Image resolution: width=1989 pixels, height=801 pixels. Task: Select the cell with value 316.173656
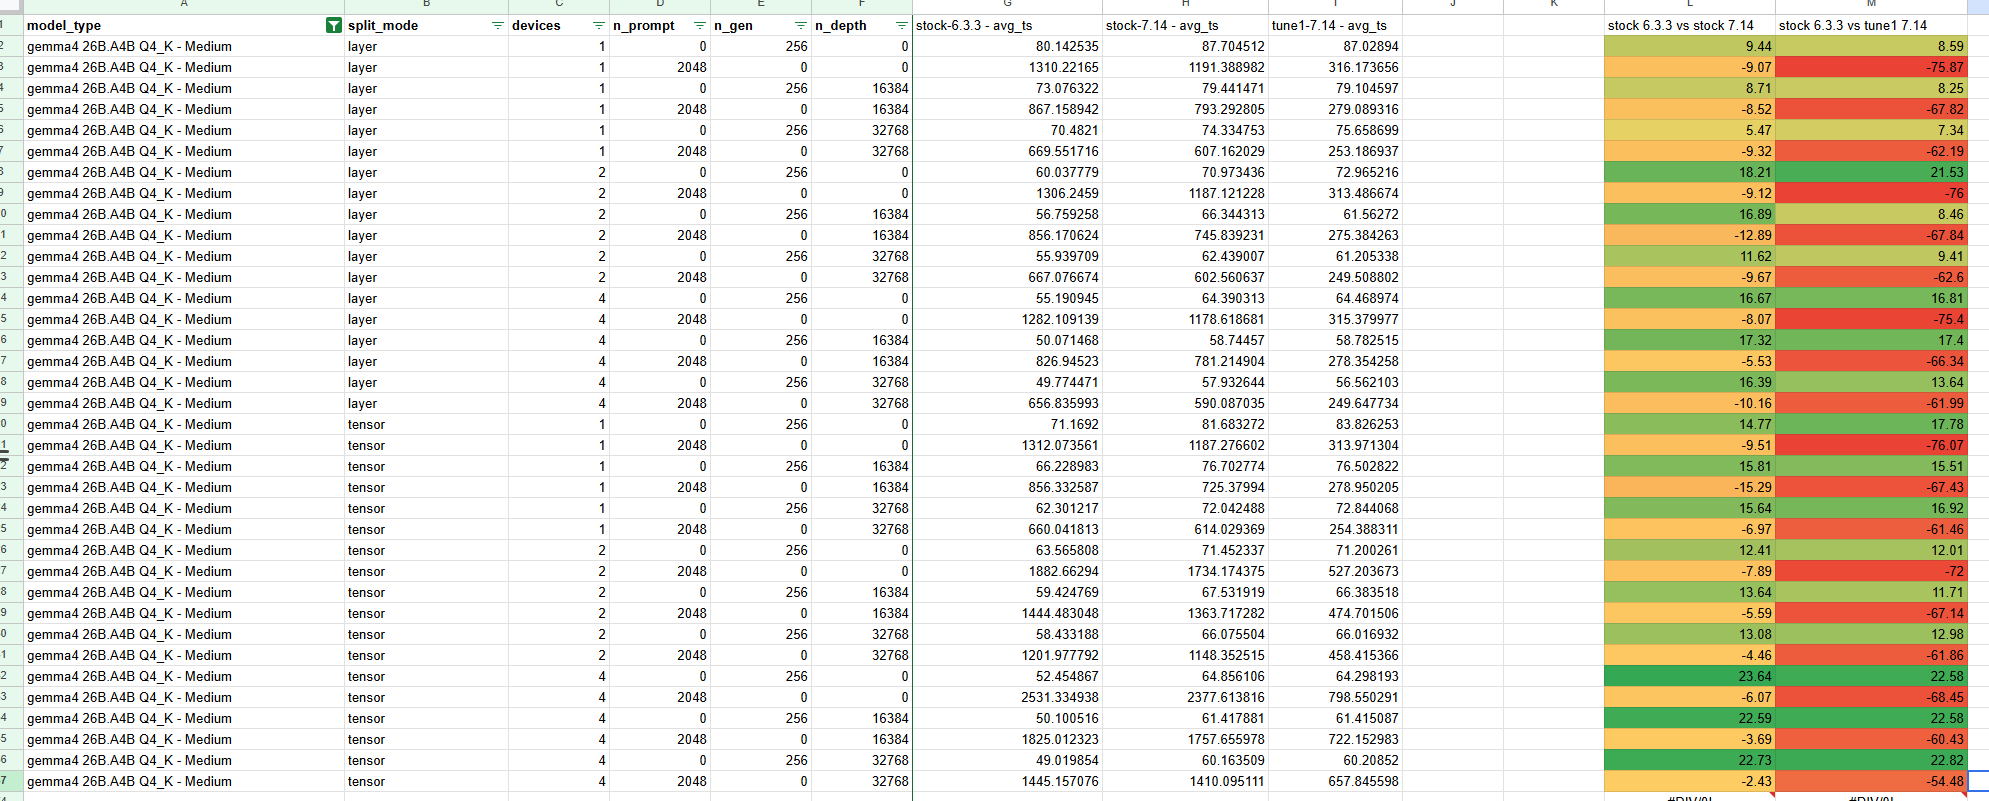point(1335,67)
